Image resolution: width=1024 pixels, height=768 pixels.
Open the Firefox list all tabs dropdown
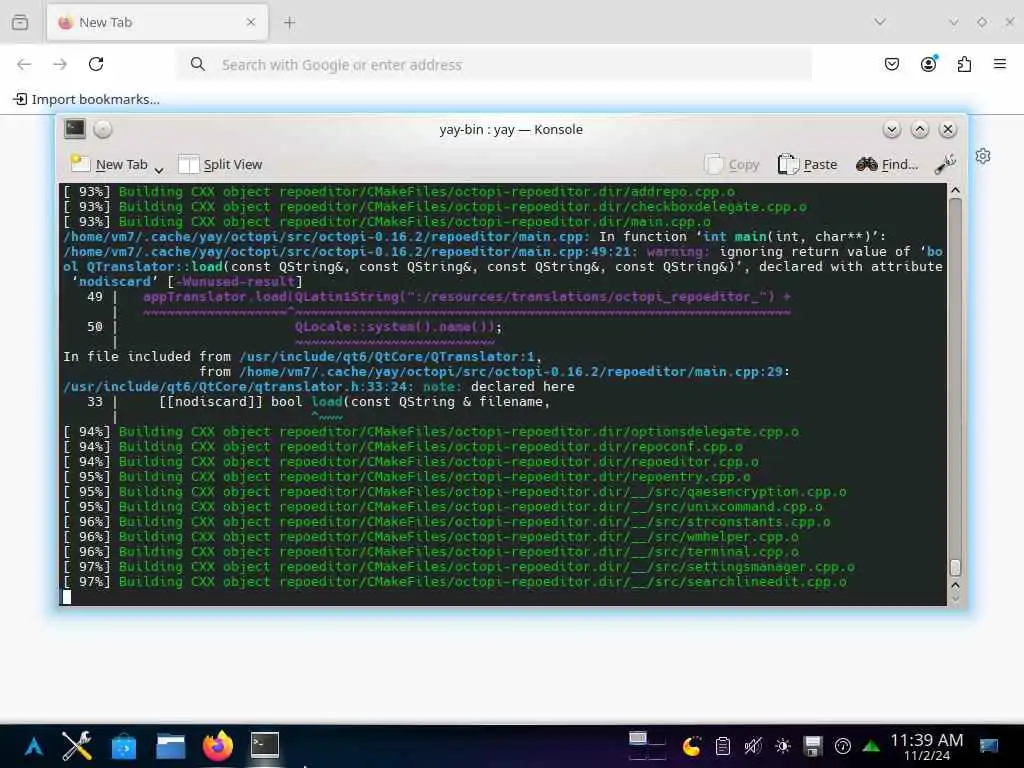(x=880, y=22)
